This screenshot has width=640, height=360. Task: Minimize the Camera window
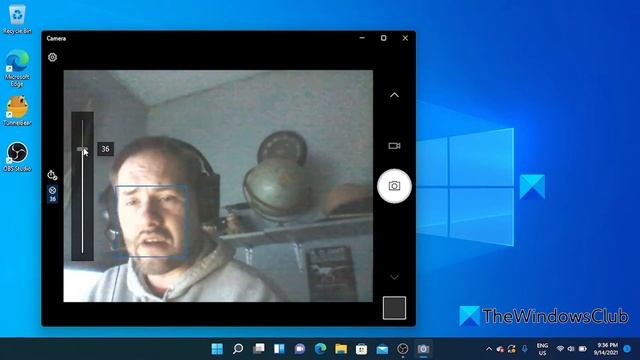click(362, 38)
